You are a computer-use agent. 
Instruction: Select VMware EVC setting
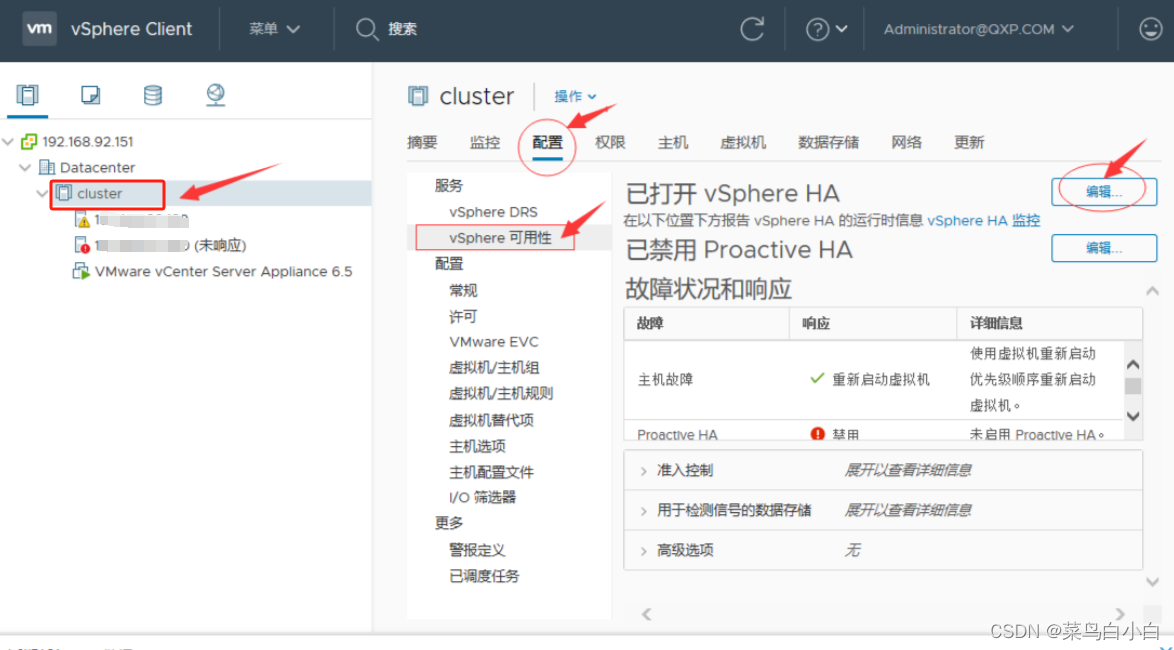(493, 341)
